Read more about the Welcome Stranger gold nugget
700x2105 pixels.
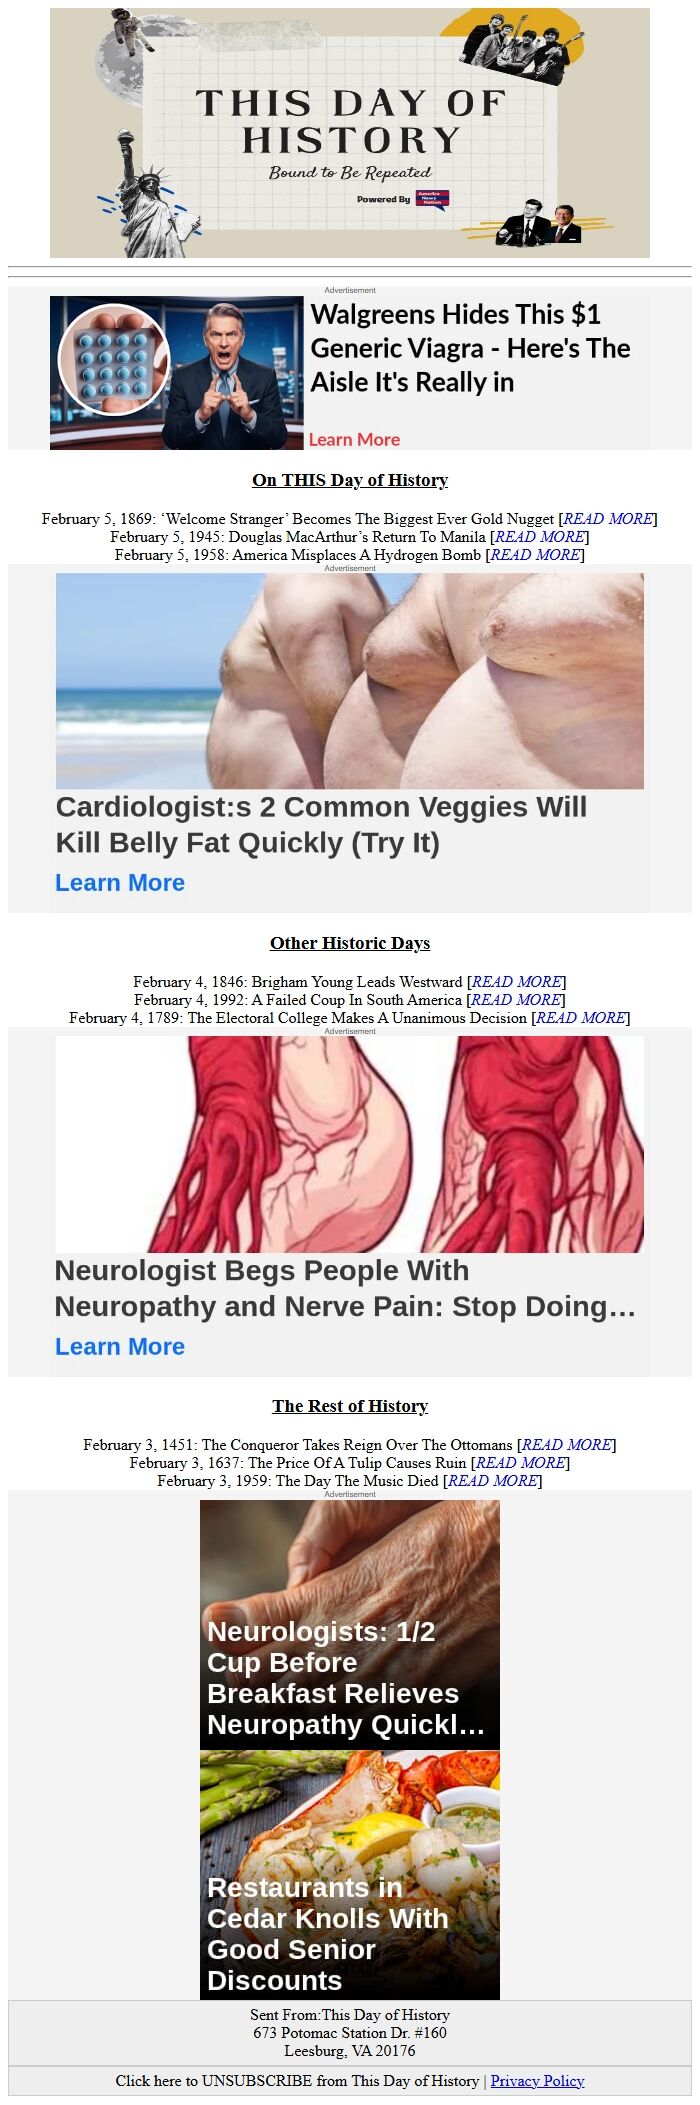608,519
